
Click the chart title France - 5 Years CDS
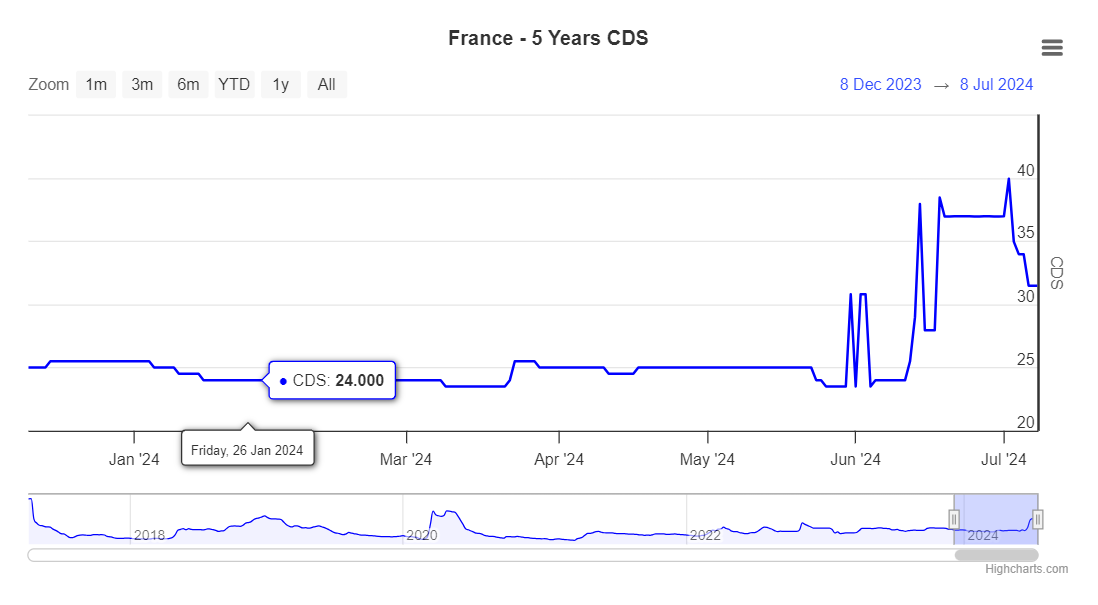pos(548,38)
